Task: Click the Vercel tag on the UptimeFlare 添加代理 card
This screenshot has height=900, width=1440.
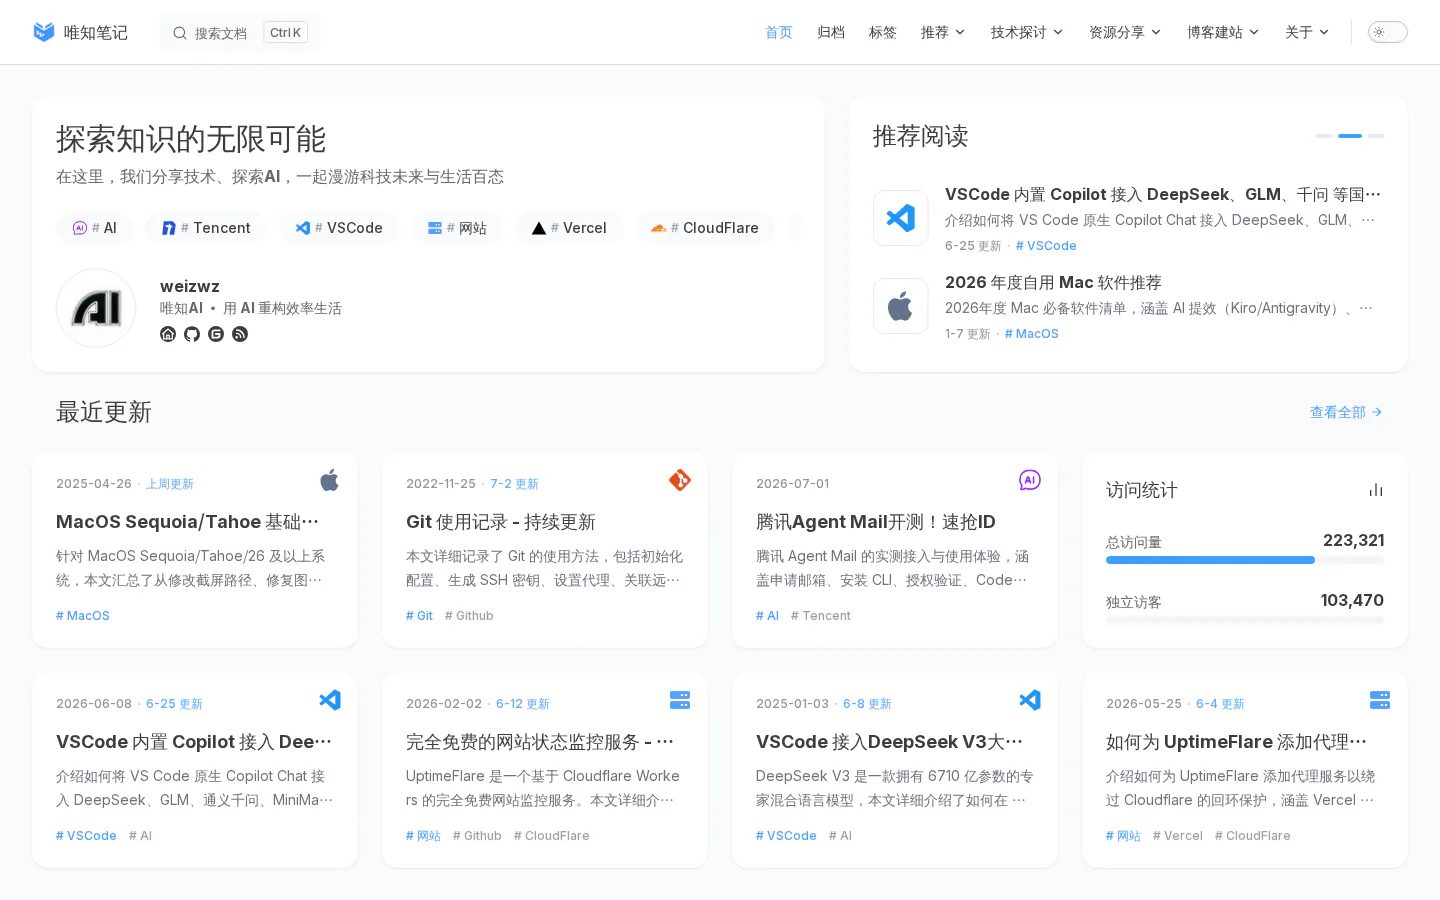Action: pyautogui.click(x=1178, y=836)
